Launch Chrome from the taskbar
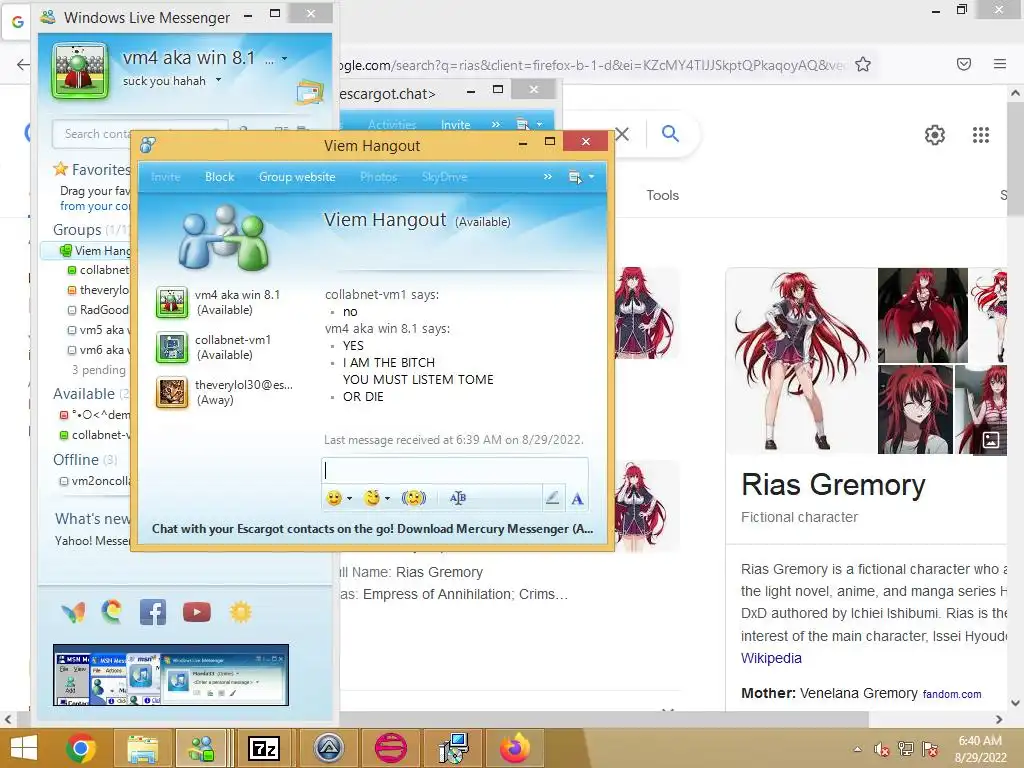 point(81,748)
